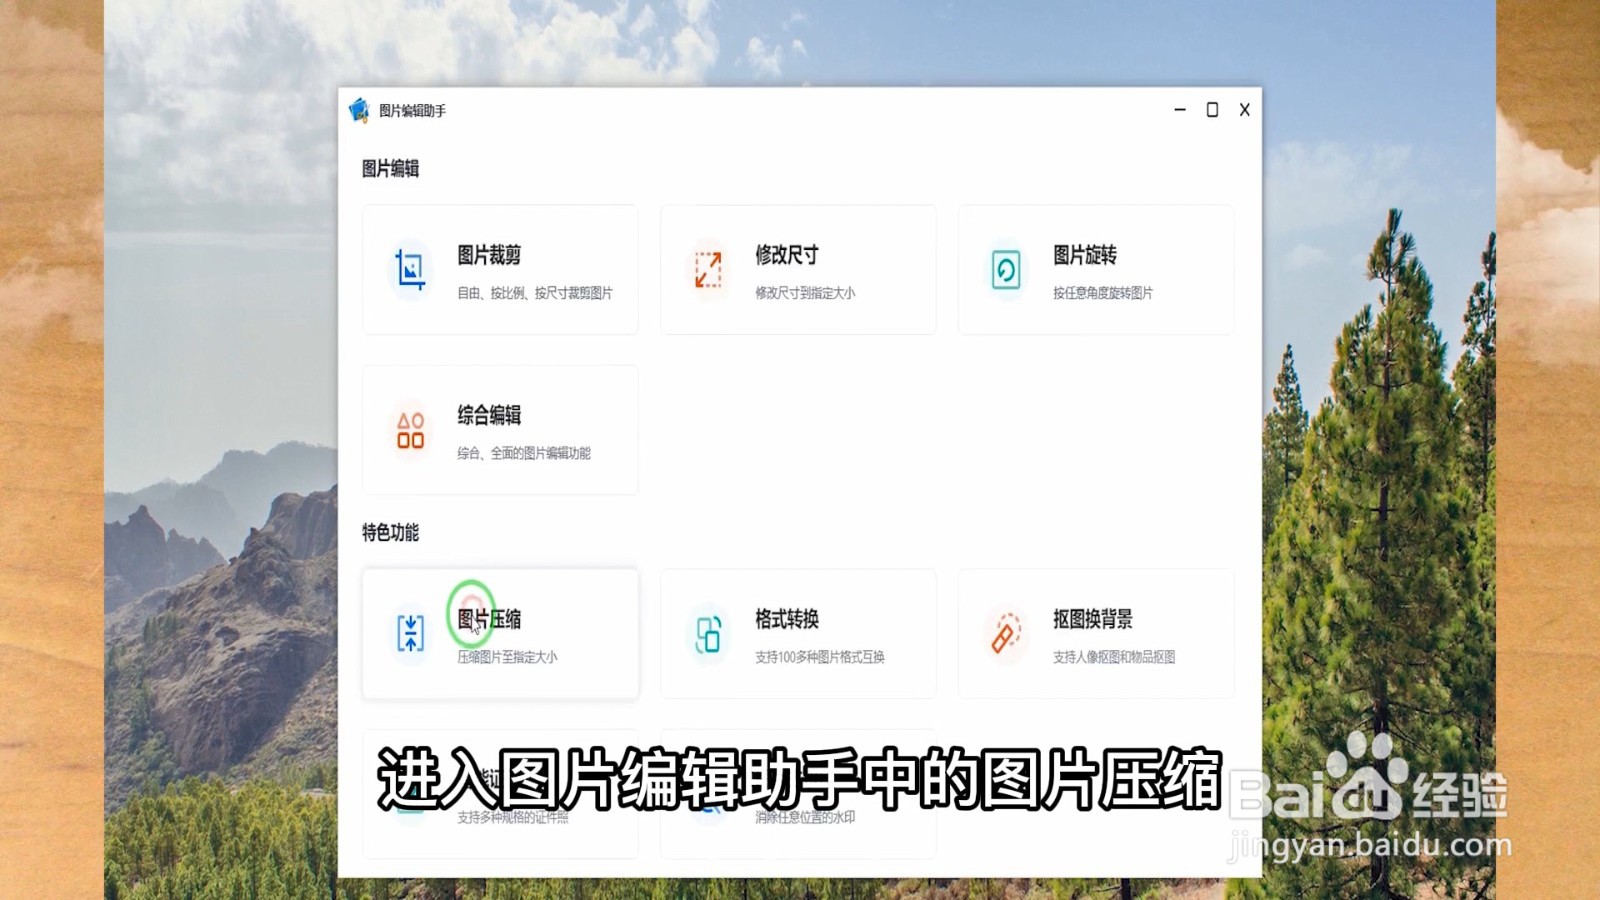Open 图片旋转 to rotate images
Viewport: 1600px width, 900px height.
coord(1095,271)
